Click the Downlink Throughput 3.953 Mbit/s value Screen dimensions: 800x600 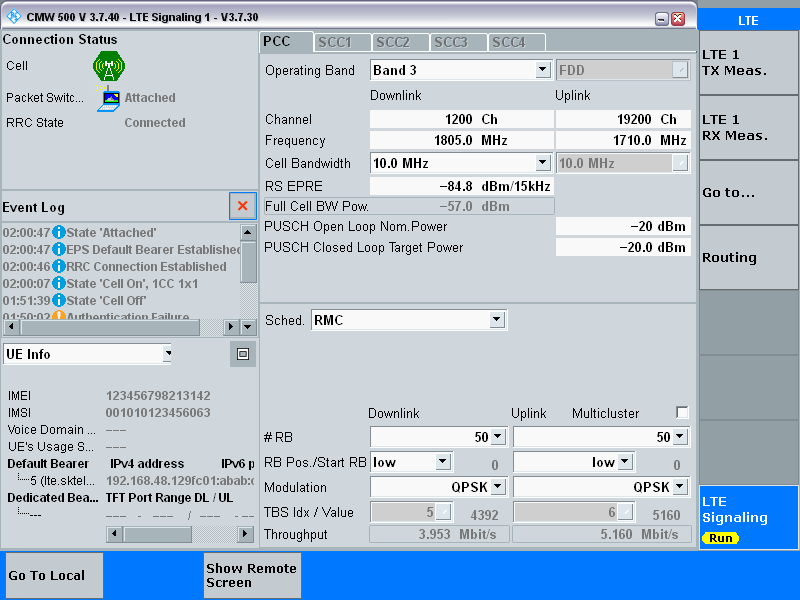[439, 534]
